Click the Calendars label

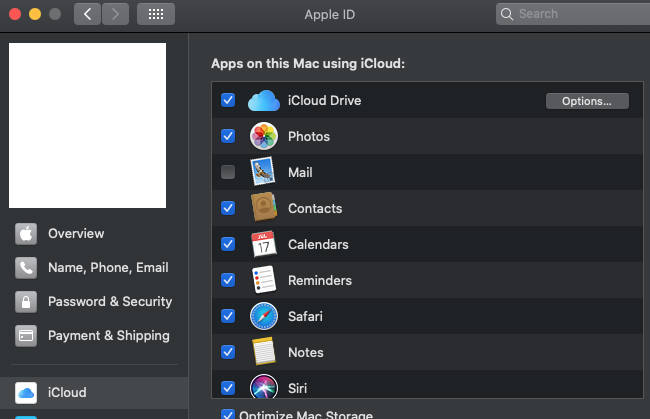pyautogui.click(x=318, y=245)
